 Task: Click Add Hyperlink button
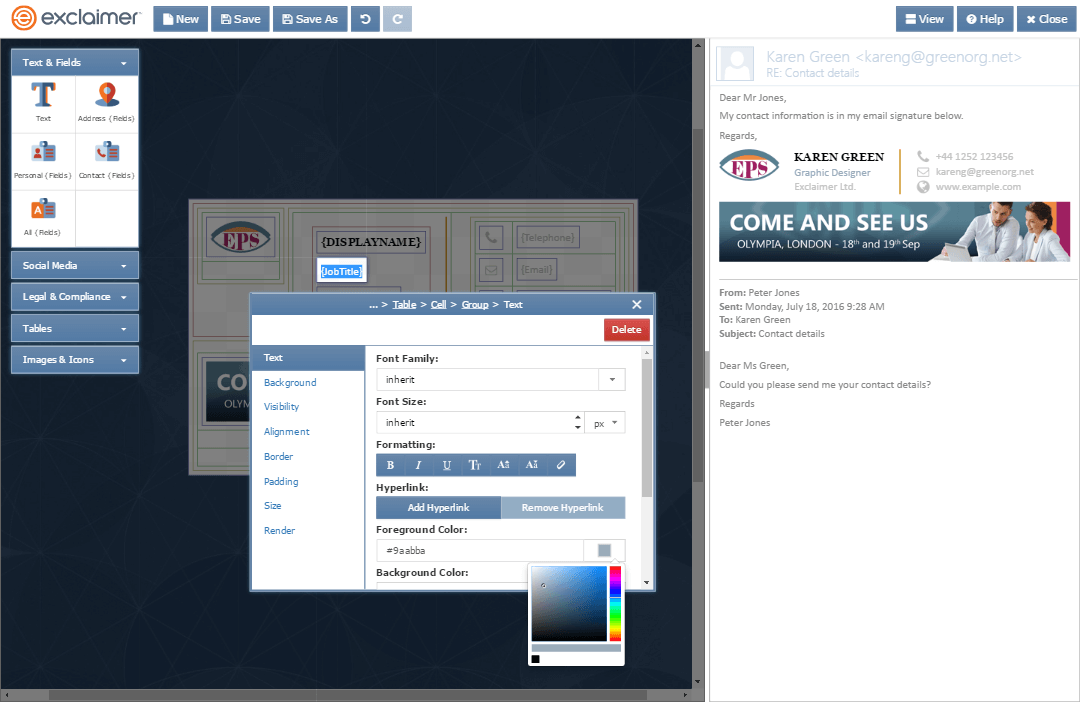coord(438,508)
